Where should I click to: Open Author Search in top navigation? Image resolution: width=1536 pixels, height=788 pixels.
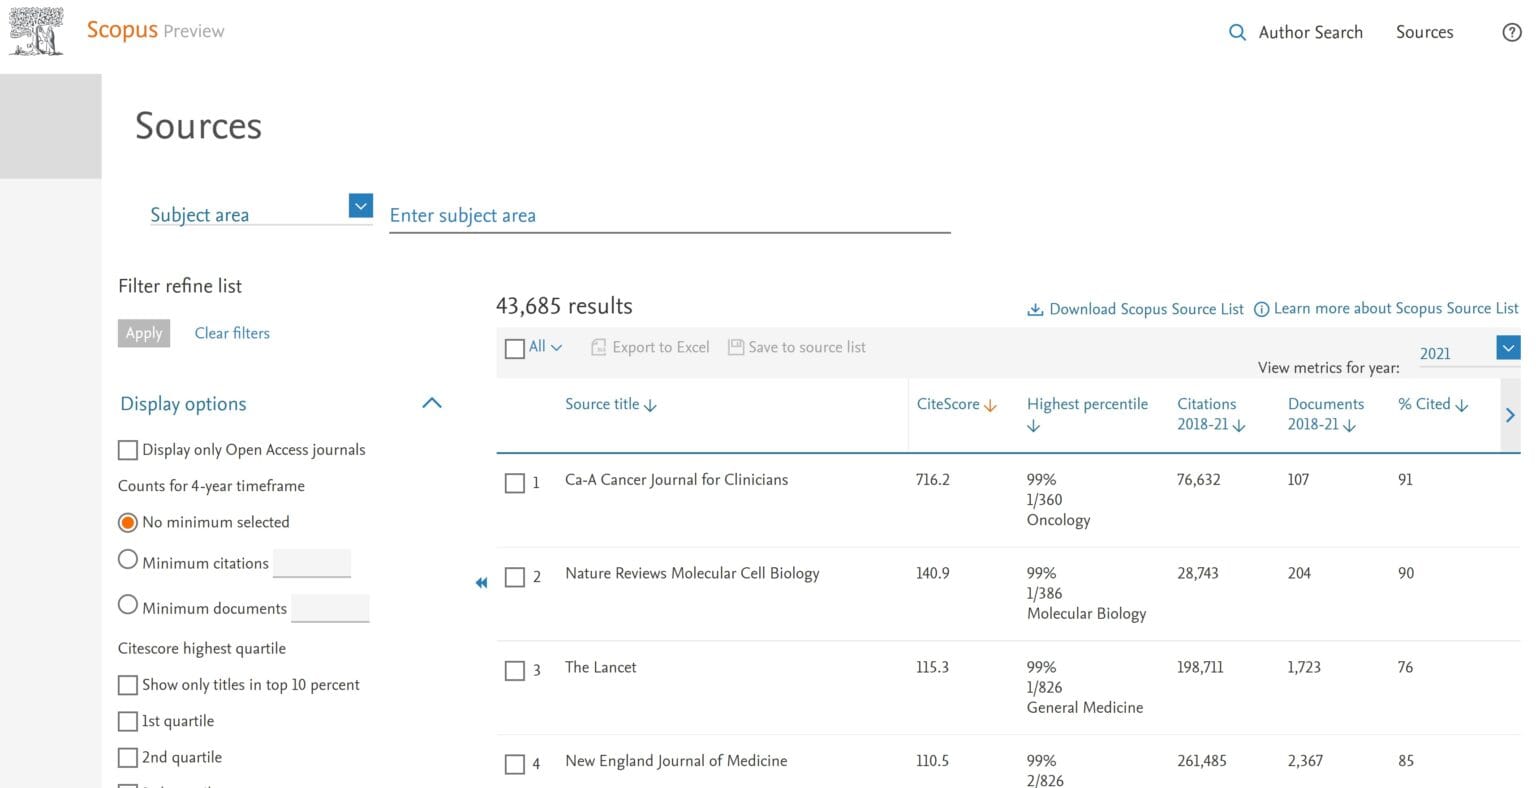[x=1310, y=32]
